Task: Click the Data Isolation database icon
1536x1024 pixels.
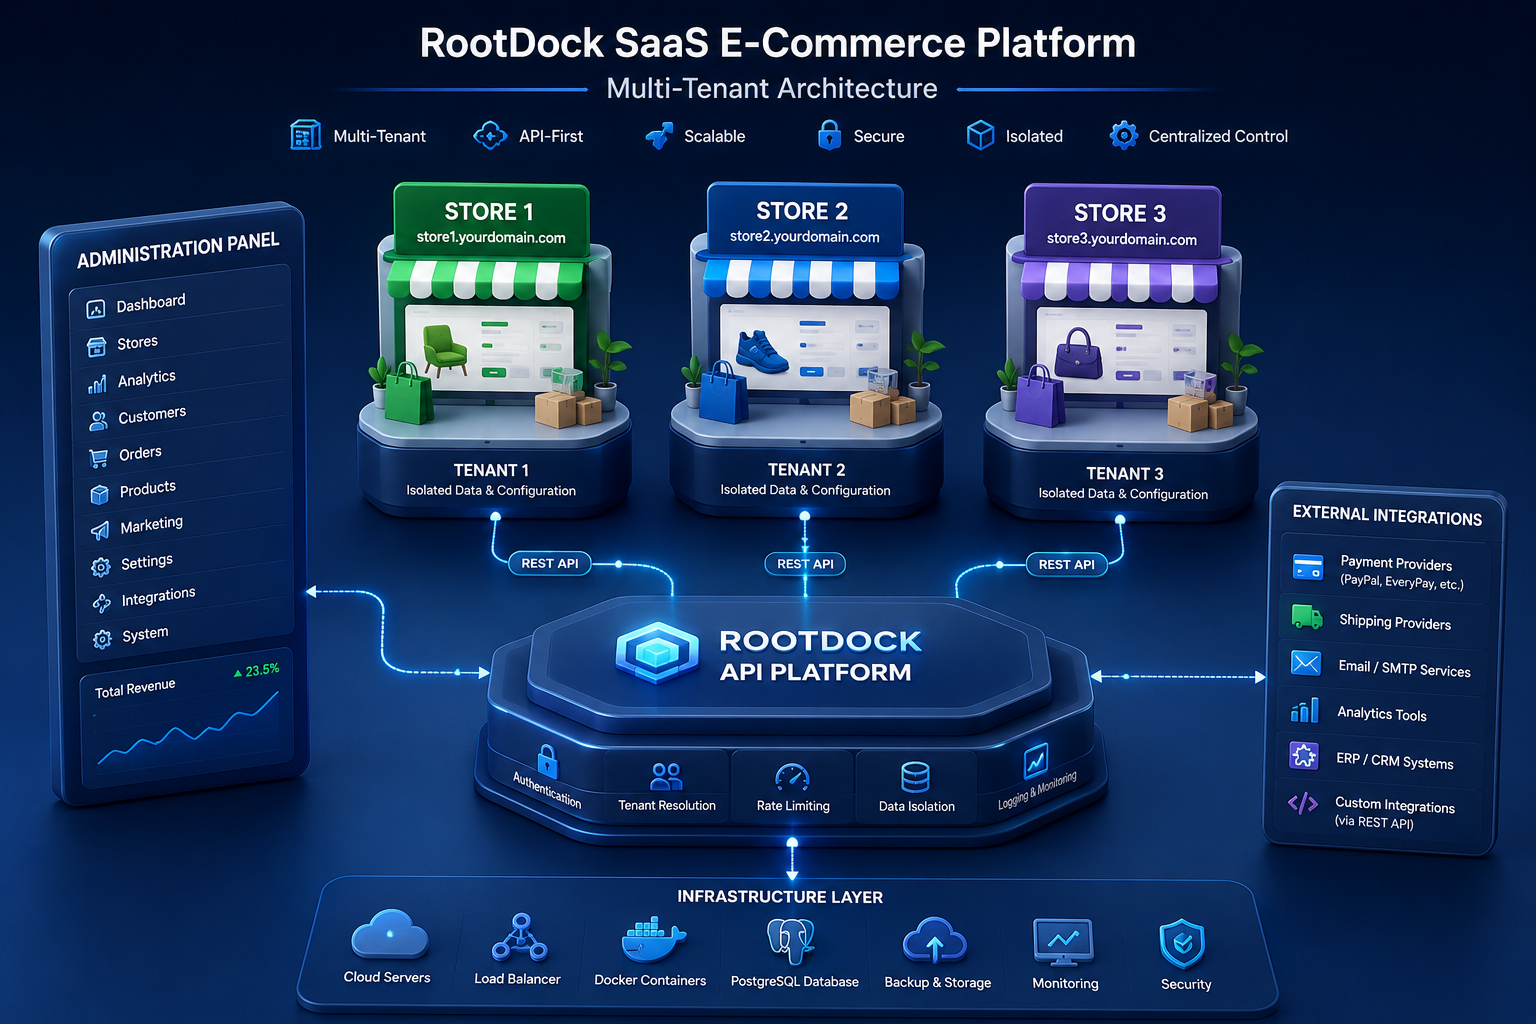Action: 915,777
